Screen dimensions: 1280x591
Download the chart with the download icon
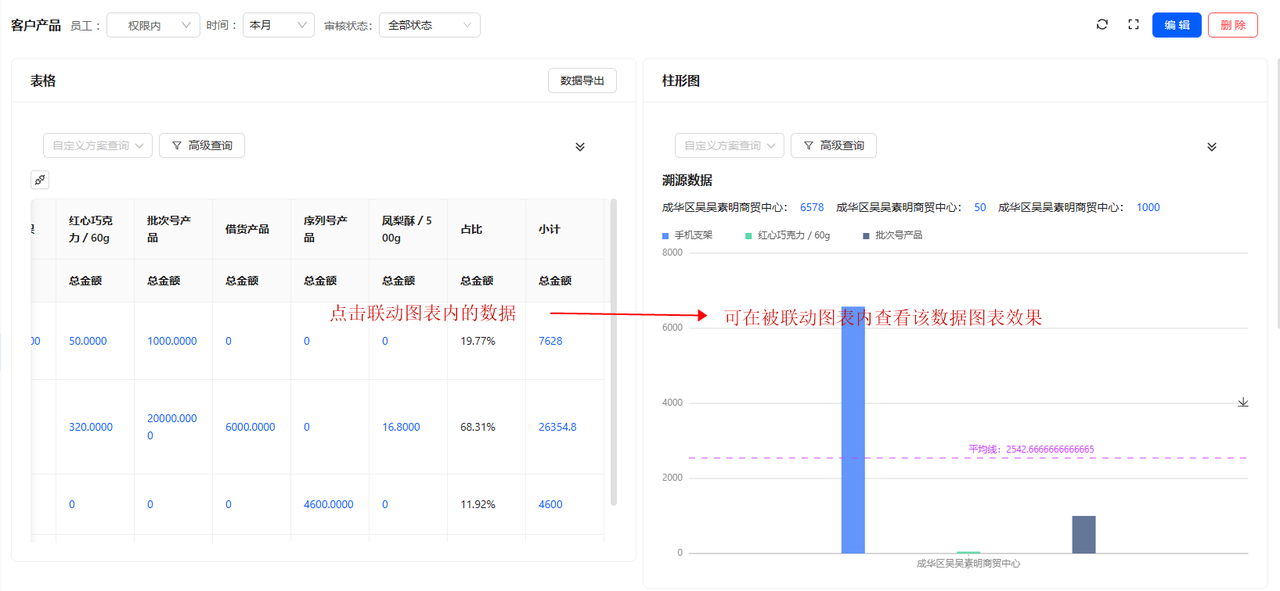click(x=1243, y=402)
